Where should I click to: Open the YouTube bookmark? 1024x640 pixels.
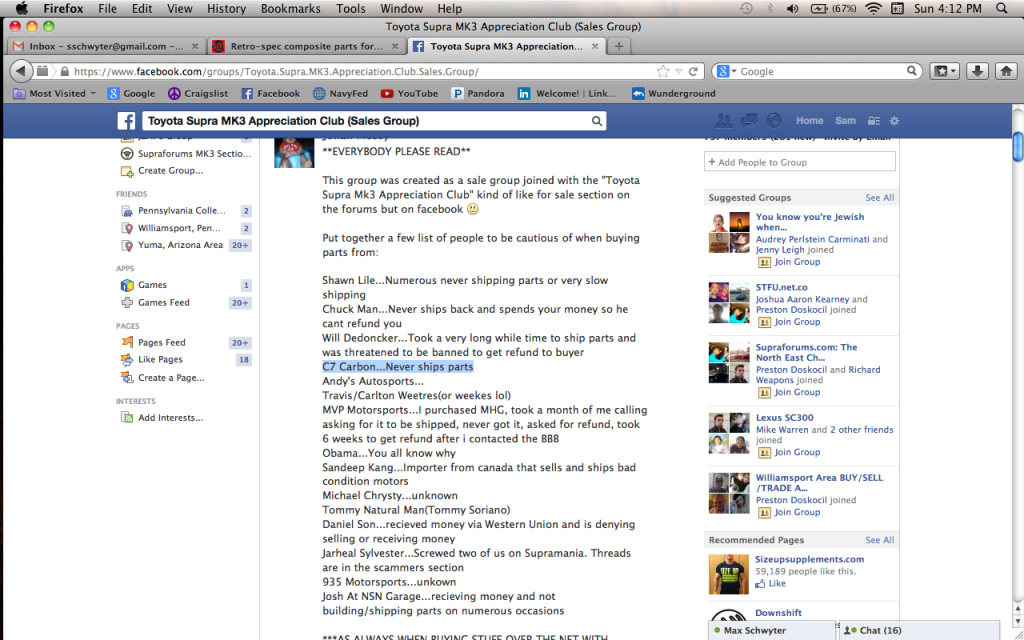(x=409, y=93)
